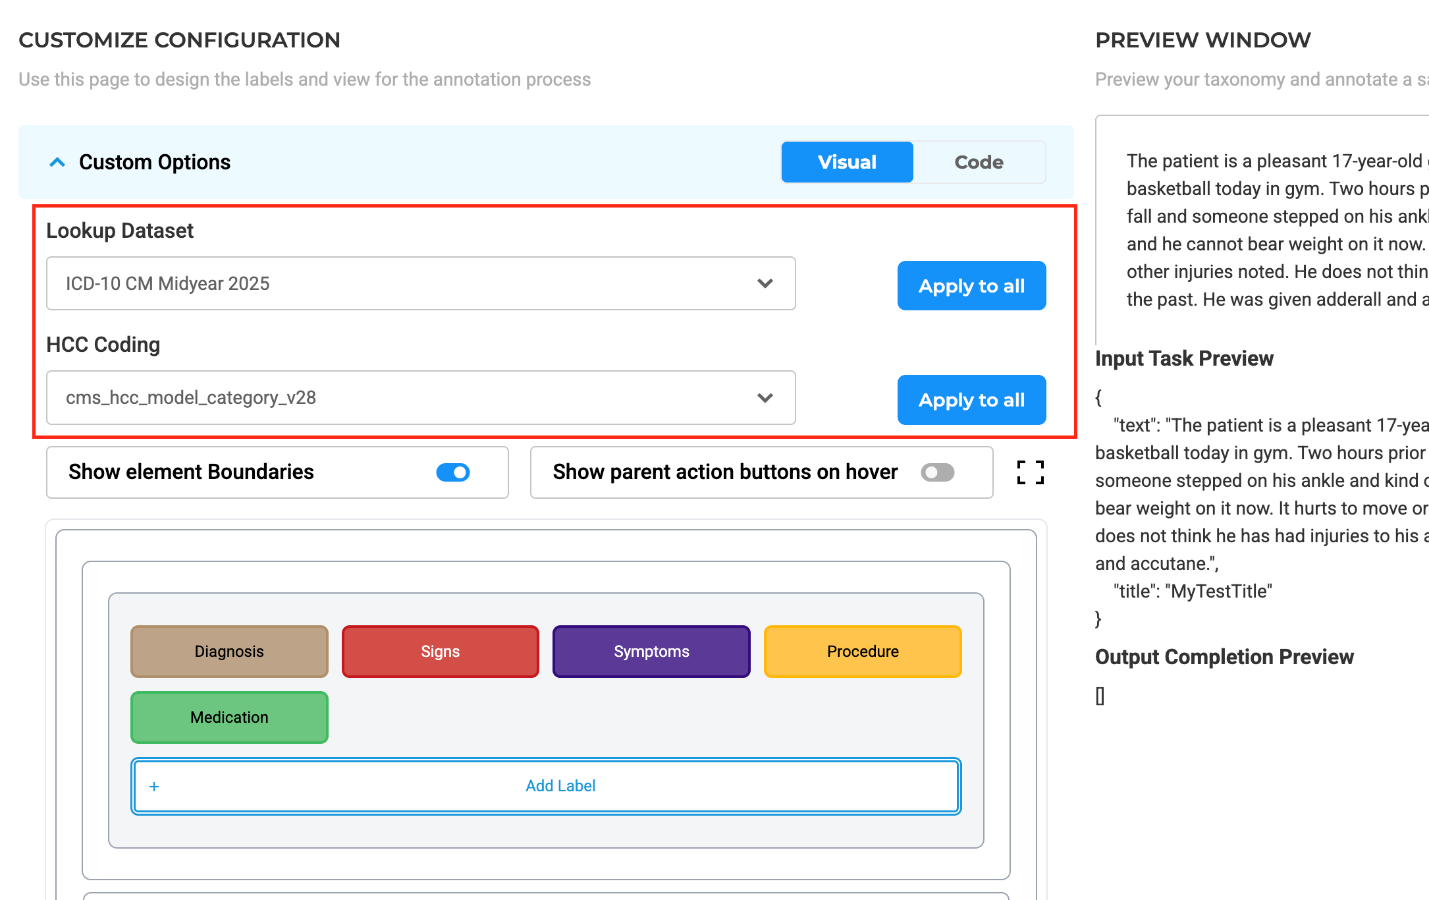
Task: Apply HCC Coding to all labels
Action: [x=971, y=400]
